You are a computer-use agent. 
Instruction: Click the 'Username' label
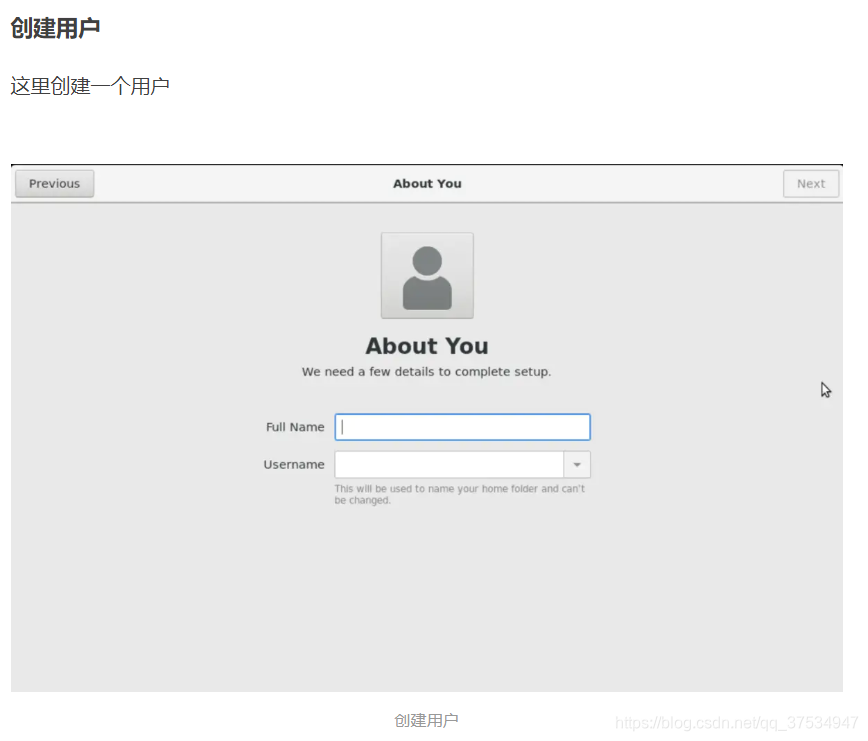294,465
